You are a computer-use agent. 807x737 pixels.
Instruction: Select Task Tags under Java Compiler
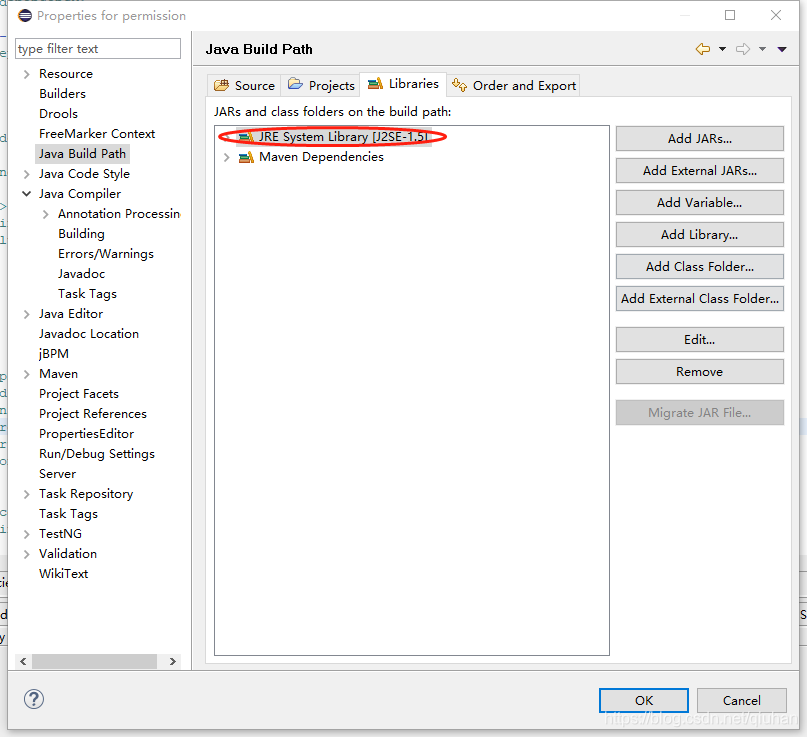coord(87,294)
